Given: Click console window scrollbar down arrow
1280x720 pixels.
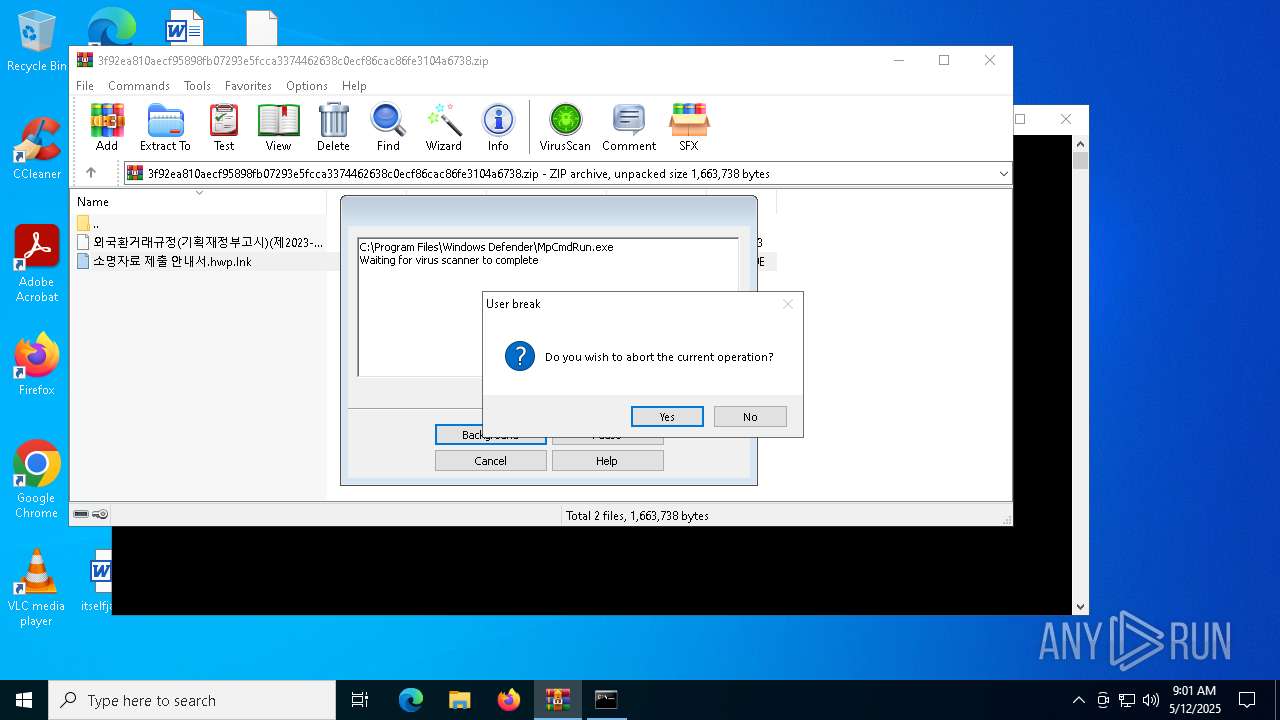Looking at the screenshot, I should pyautogui.click(x=1080, y=606).
